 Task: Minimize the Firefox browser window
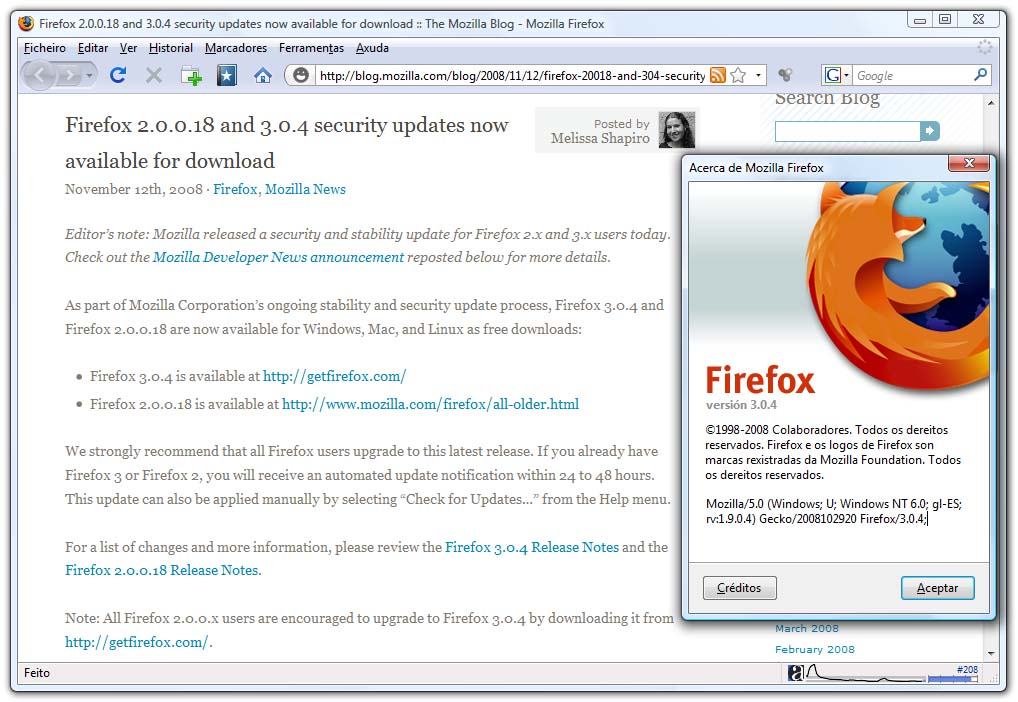[919, 19]
